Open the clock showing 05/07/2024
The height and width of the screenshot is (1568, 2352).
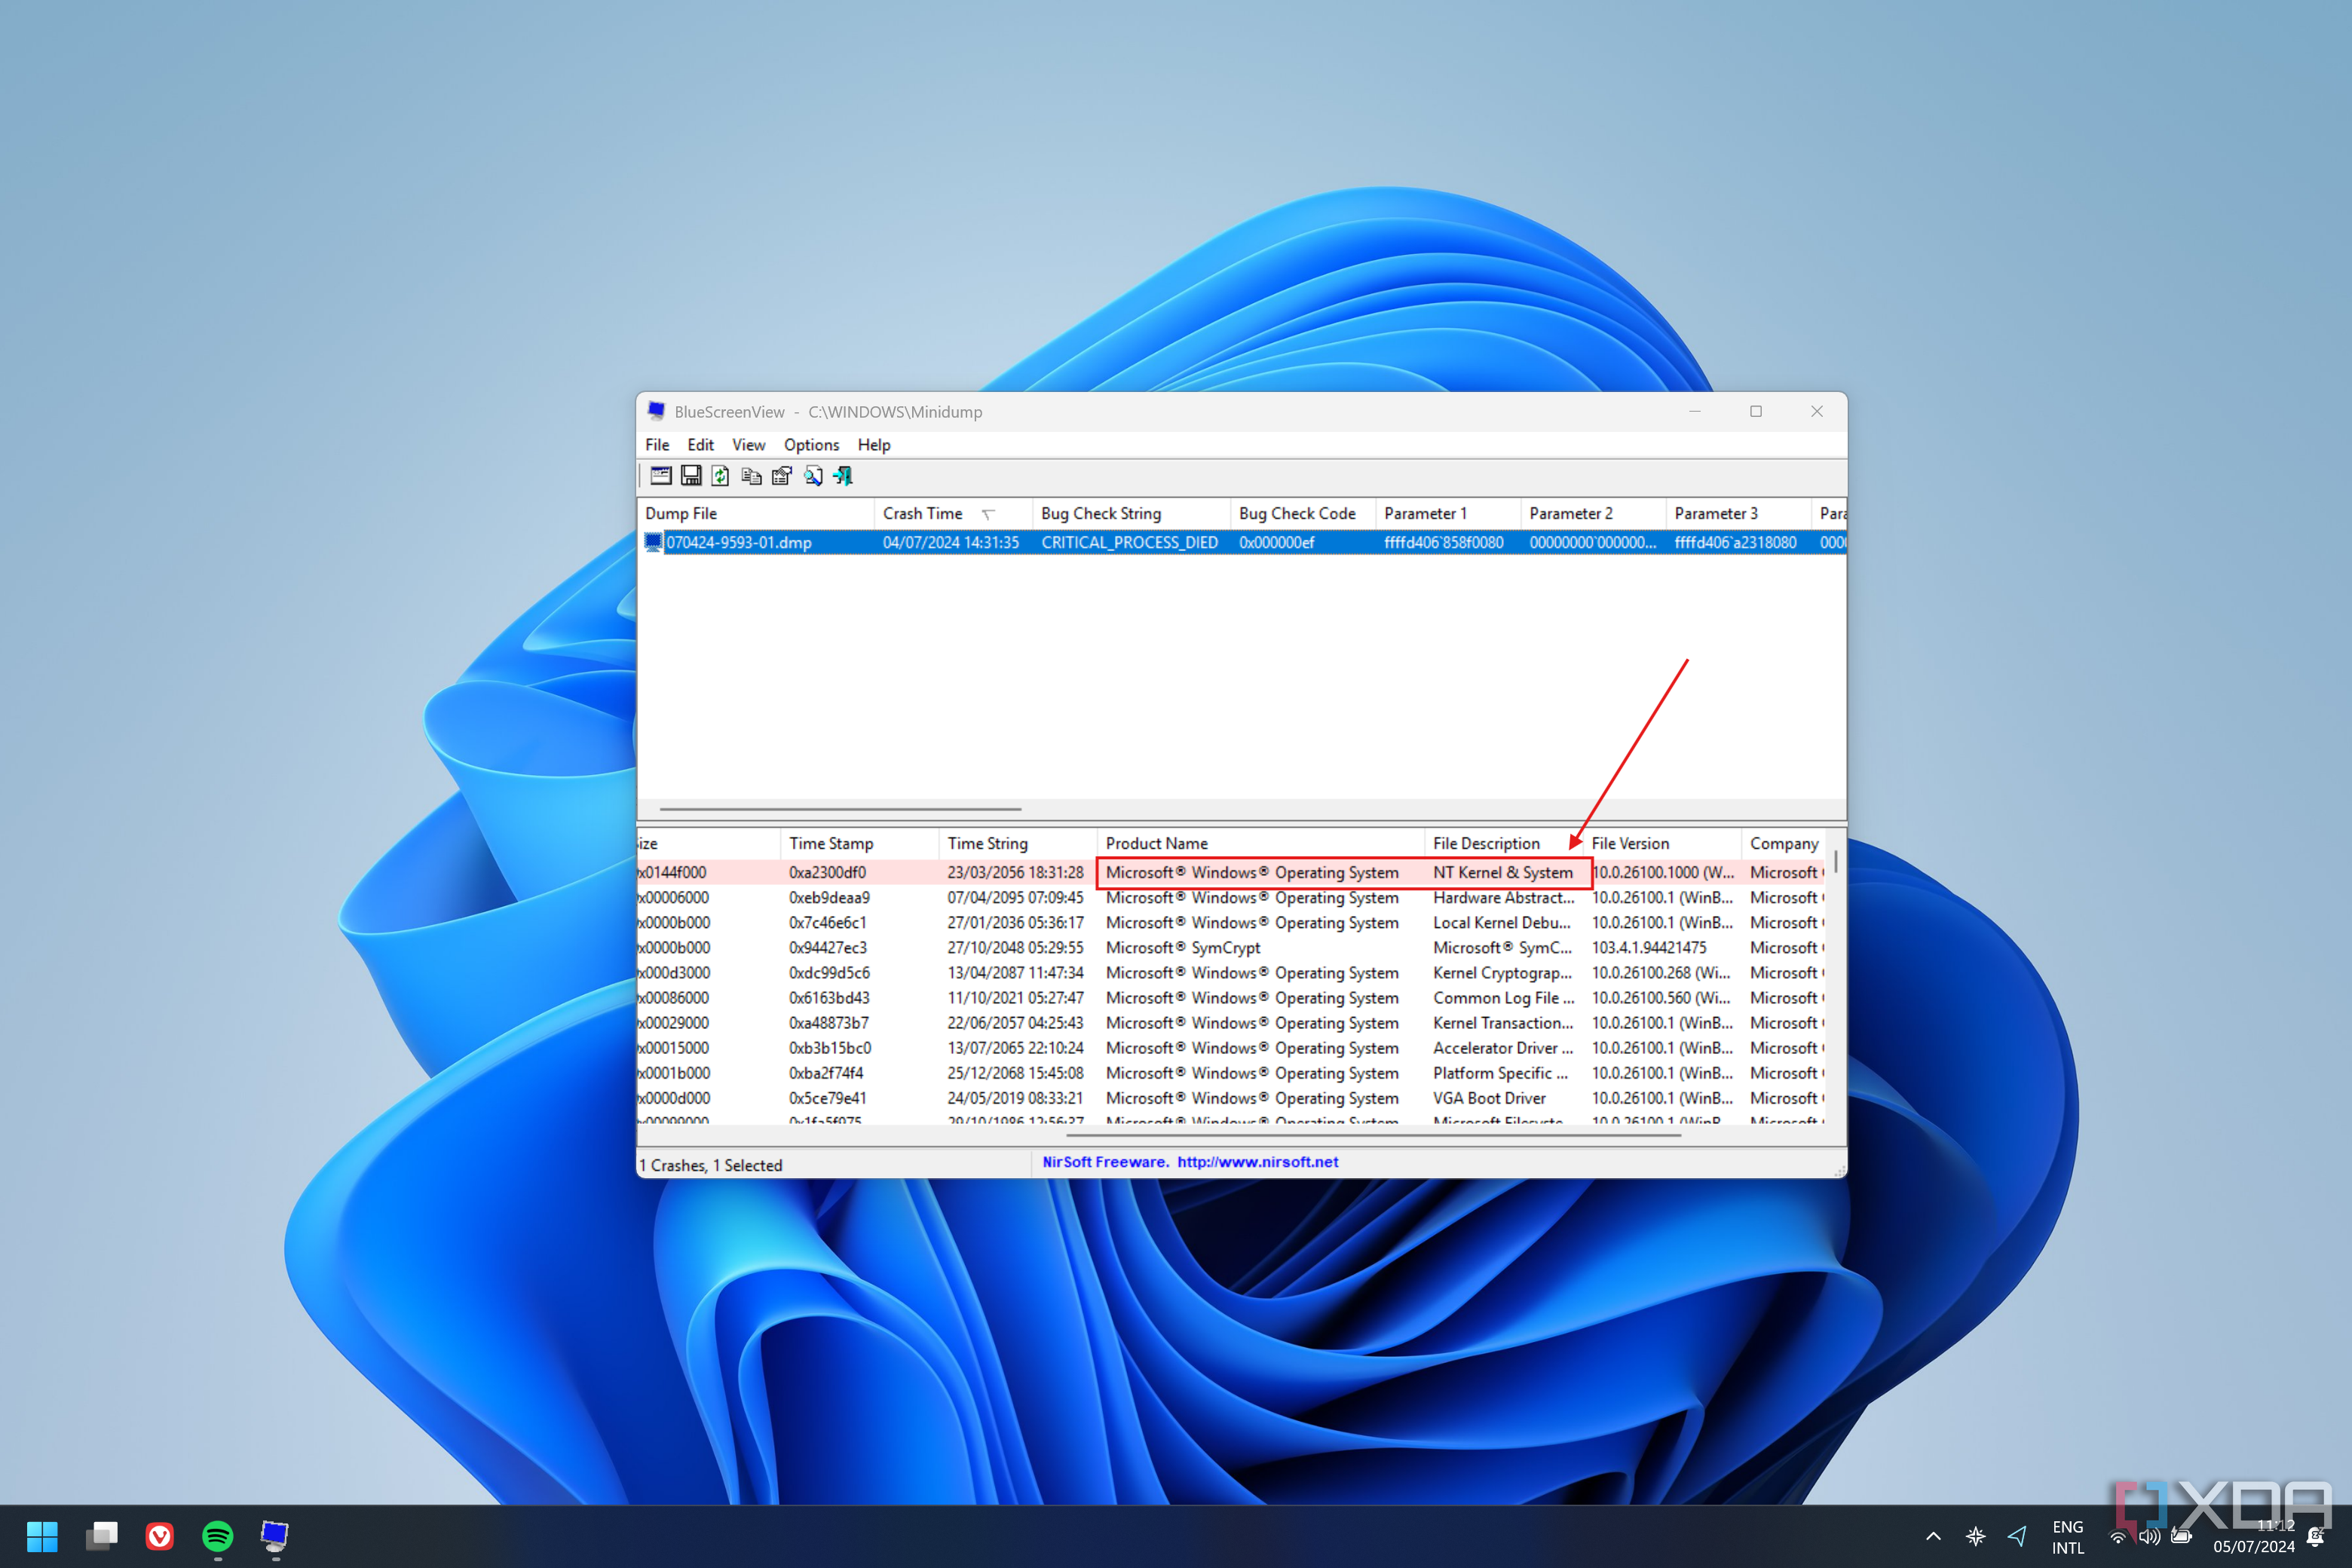click(x=2254, y=1537)
